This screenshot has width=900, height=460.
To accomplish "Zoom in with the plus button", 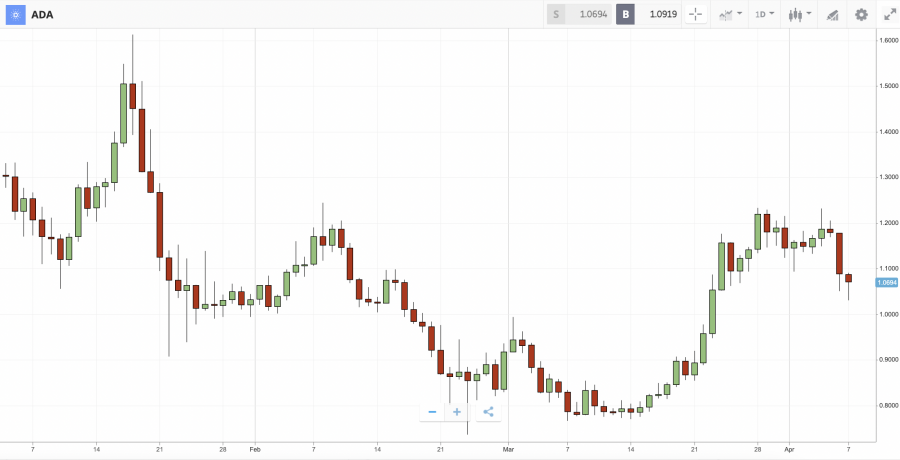I will 457,412.
